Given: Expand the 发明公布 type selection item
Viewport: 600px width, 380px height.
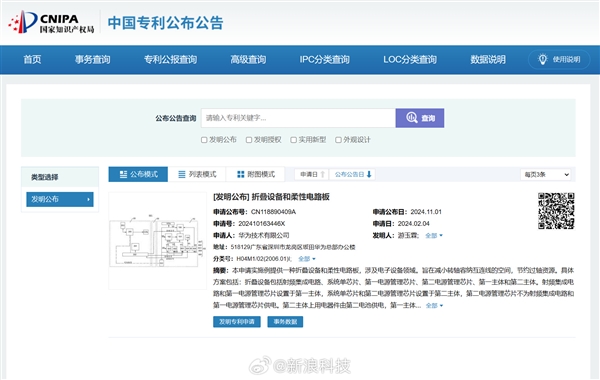Looking at the screenshot, I should click(60, 199).
